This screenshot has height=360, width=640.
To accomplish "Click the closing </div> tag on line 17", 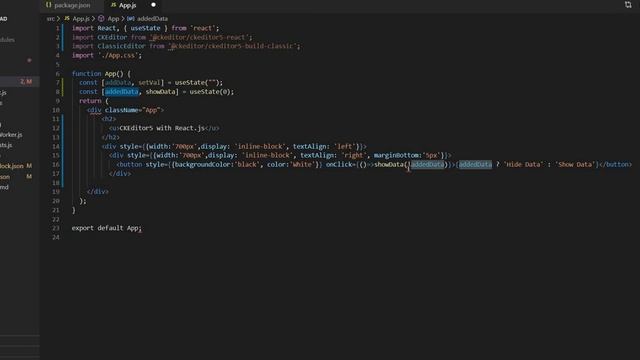I will 120,173.
